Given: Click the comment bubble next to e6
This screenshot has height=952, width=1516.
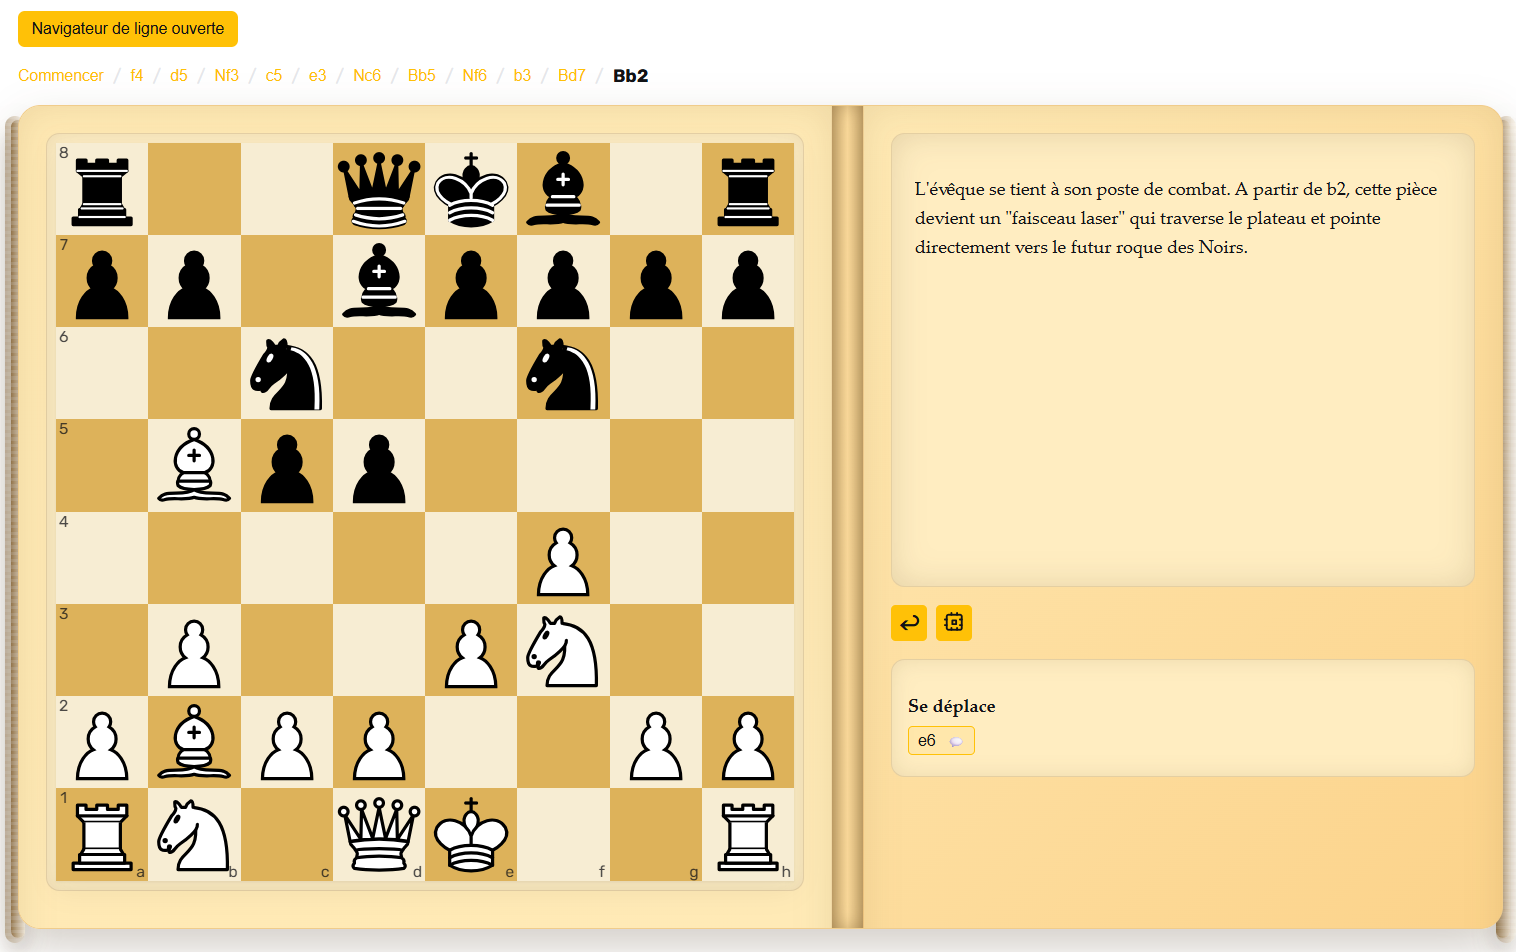Looking at the screenshot, I should [956, 741].
